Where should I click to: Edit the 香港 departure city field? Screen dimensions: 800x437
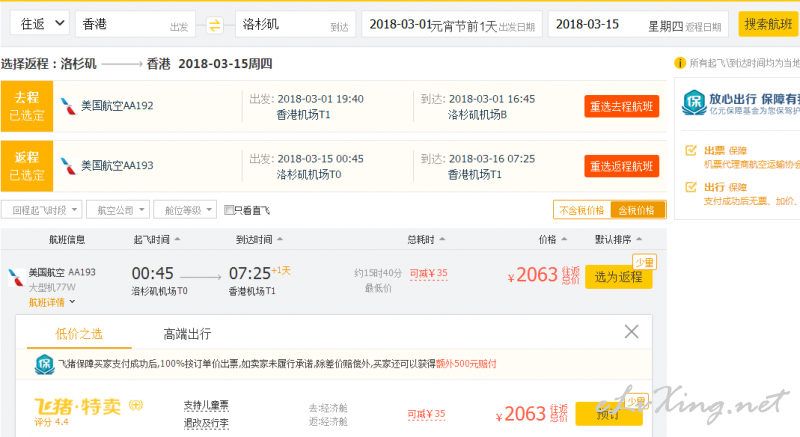click(135, 24)
